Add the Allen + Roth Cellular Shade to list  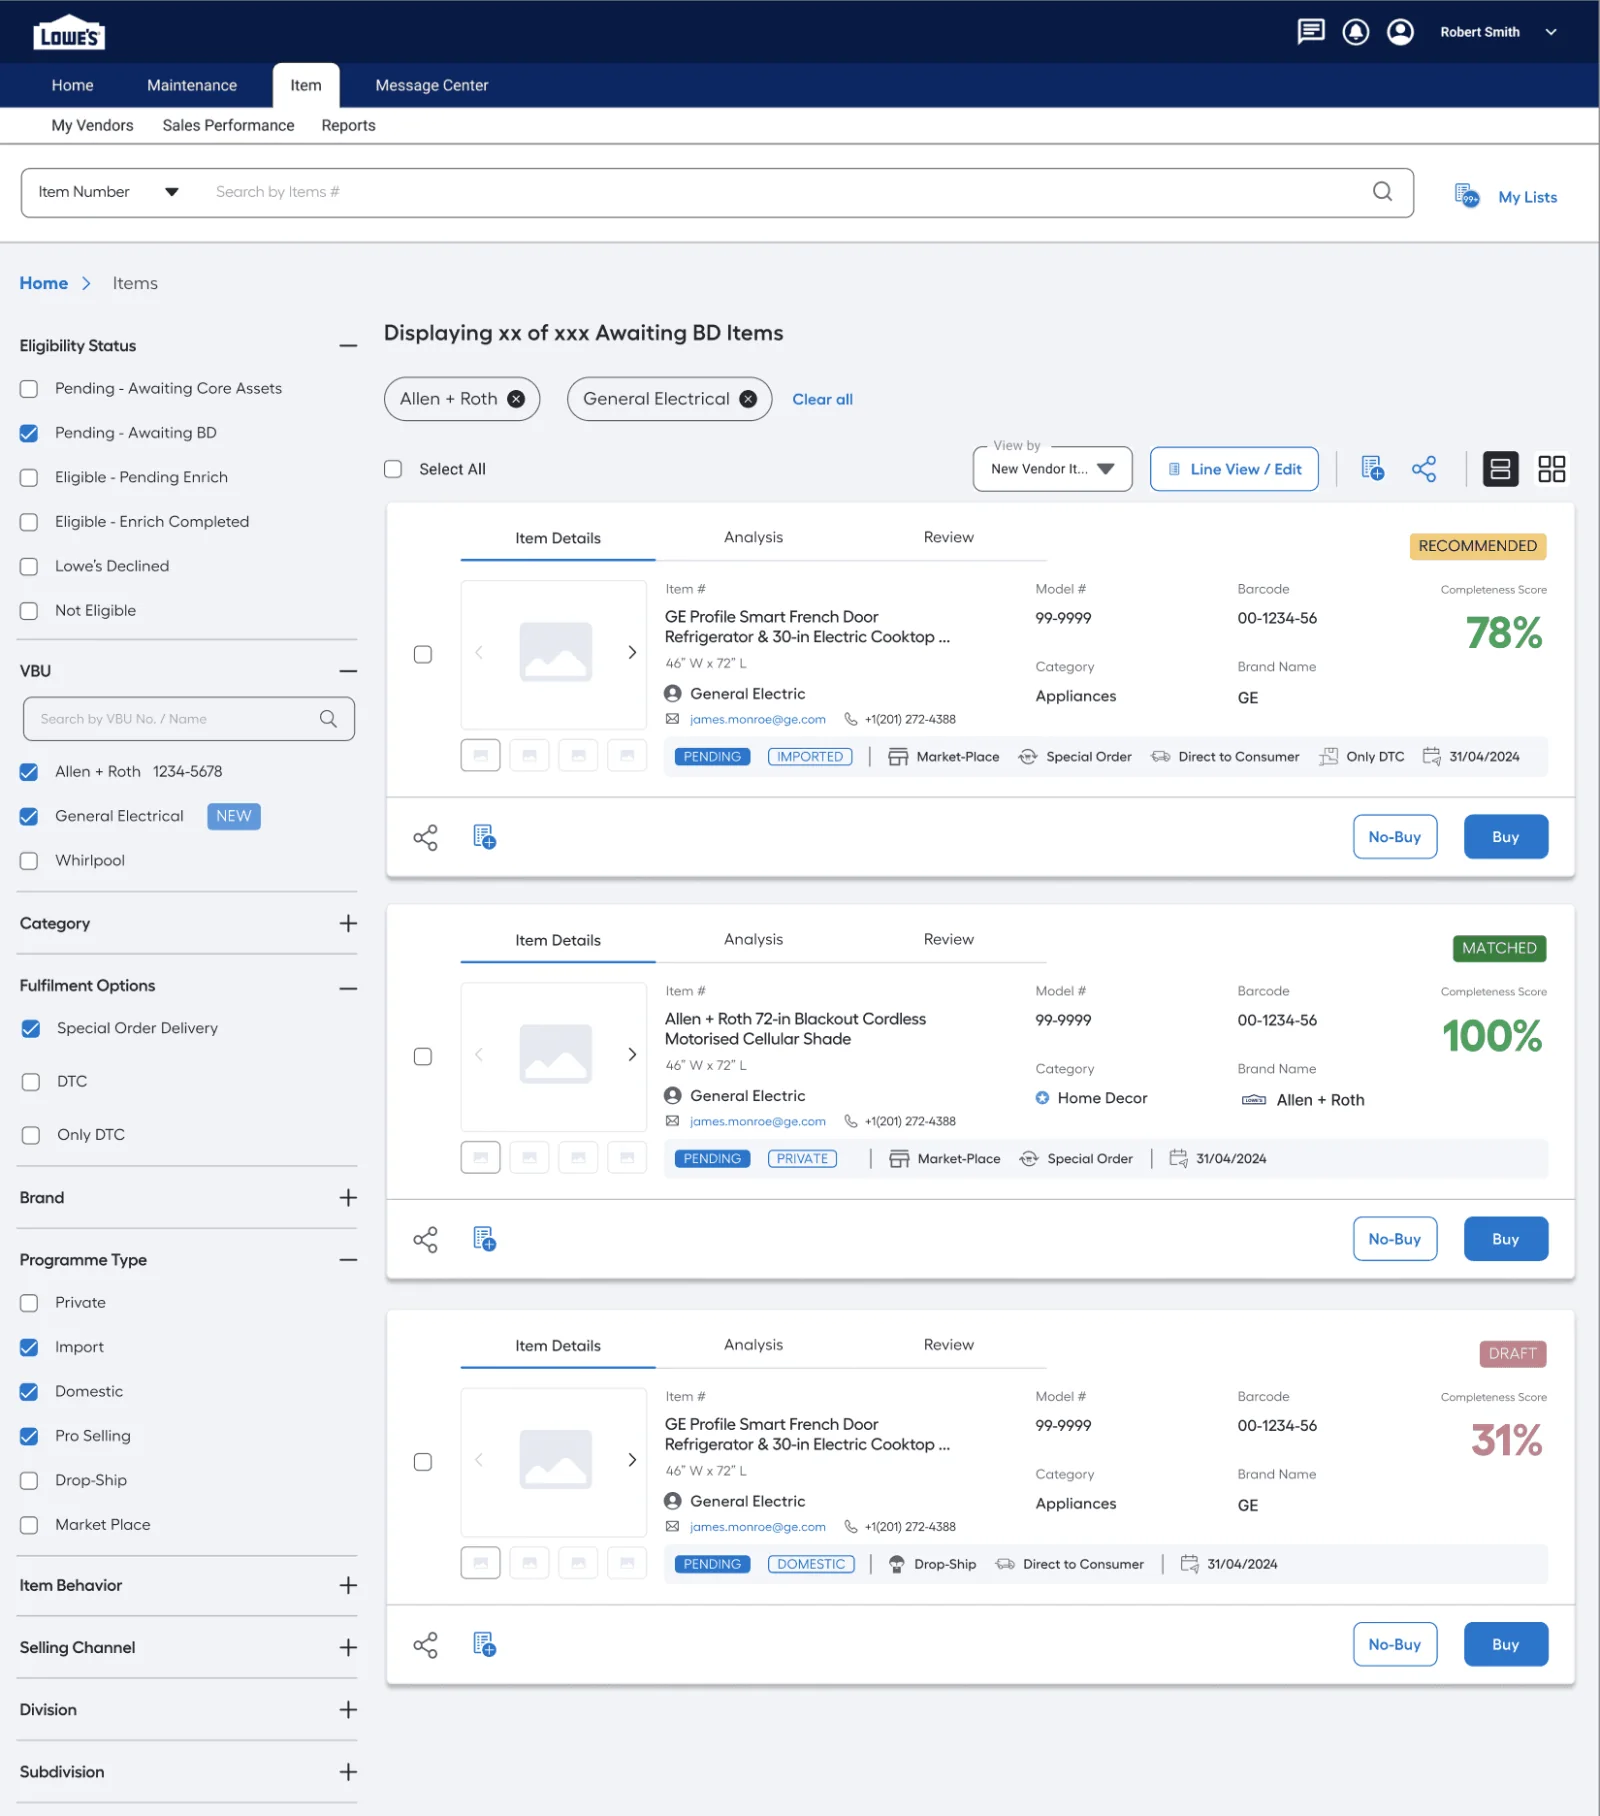(484, 1239)
